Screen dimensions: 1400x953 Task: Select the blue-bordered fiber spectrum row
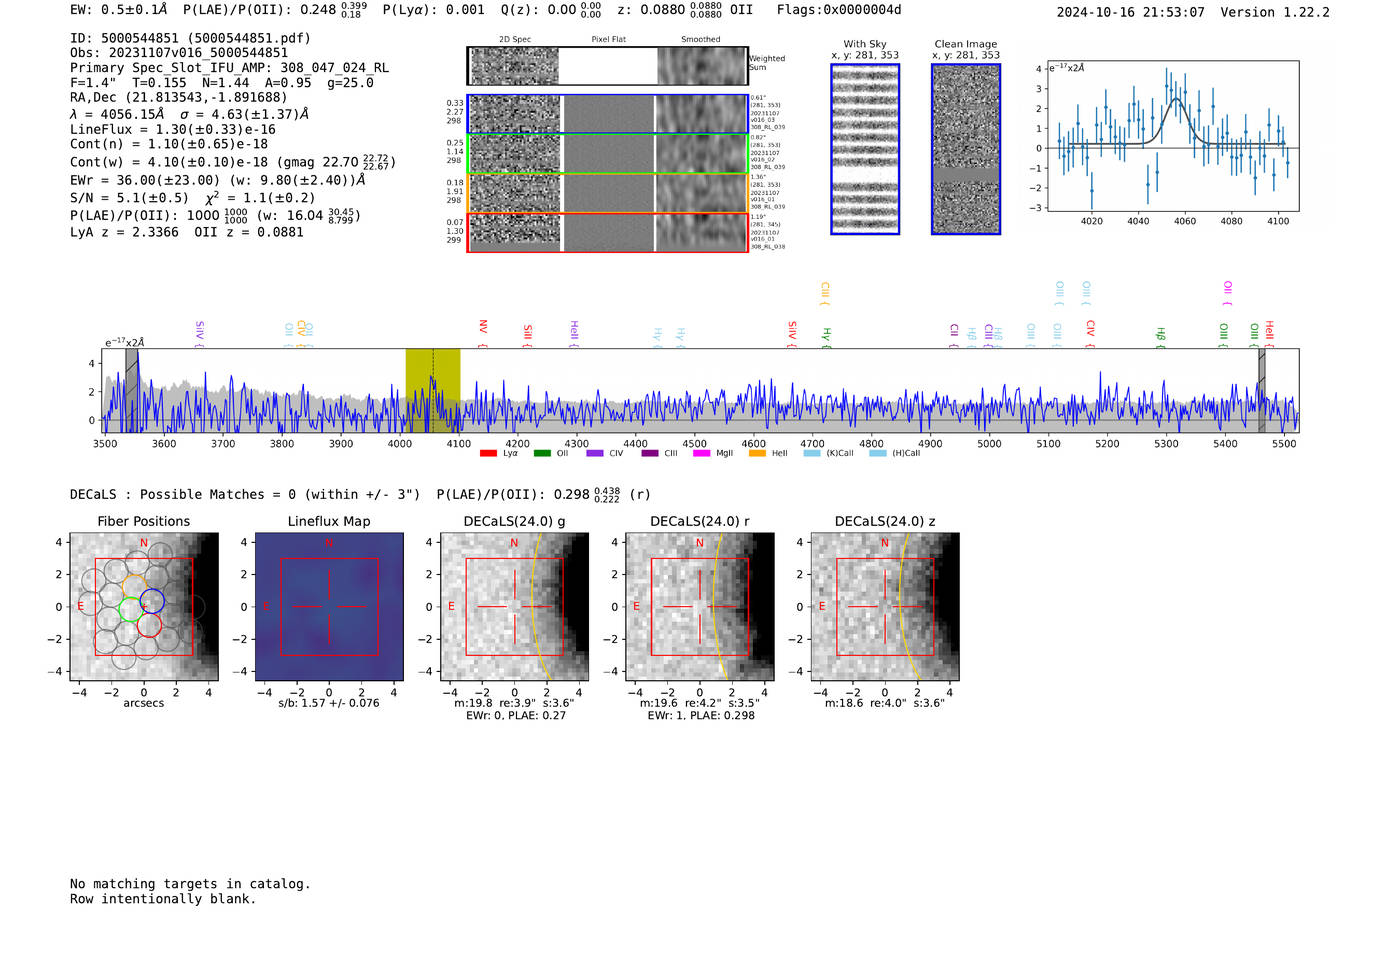608,114
